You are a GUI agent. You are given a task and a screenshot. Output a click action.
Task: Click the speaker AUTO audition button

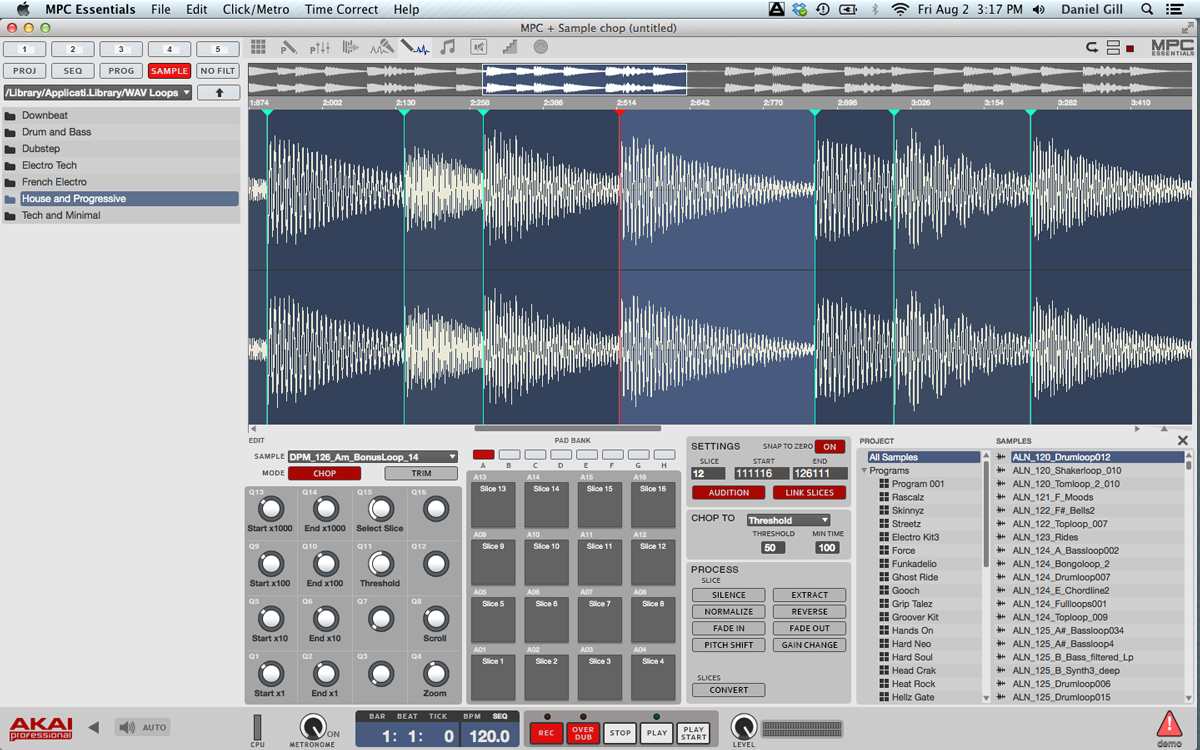tap(142, 728)
